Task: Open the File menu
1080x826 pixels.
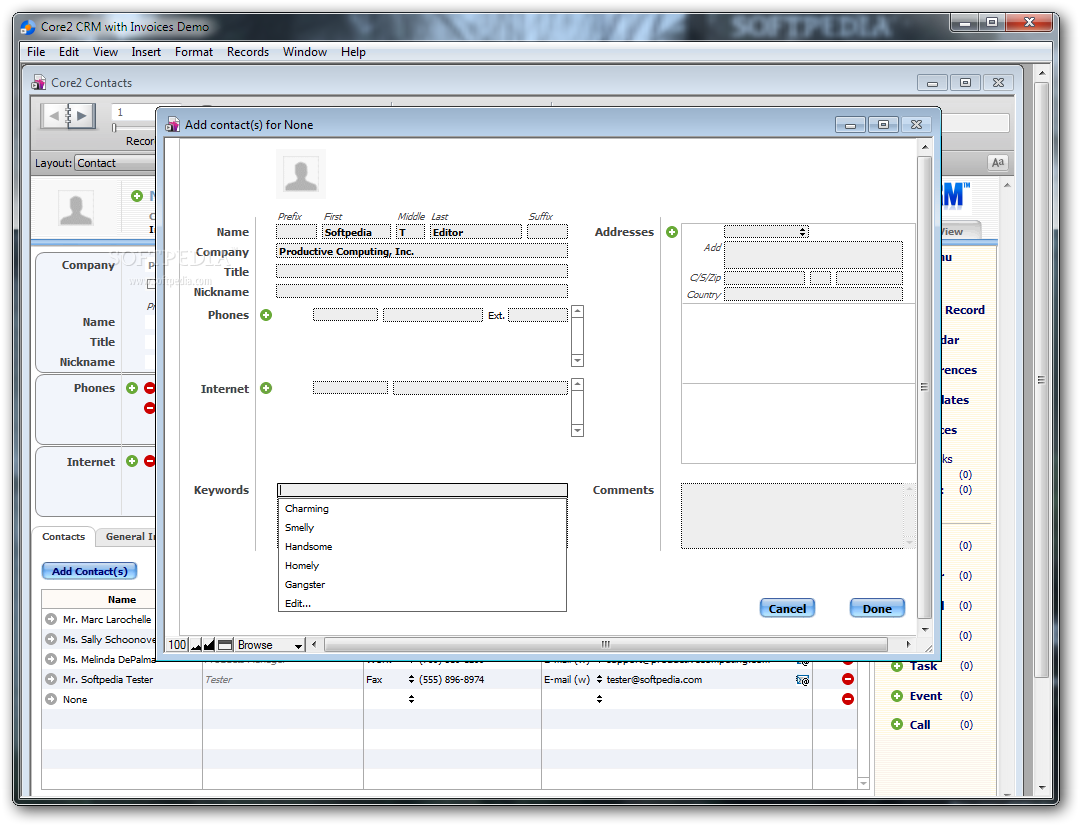Action: pos(36,52)
